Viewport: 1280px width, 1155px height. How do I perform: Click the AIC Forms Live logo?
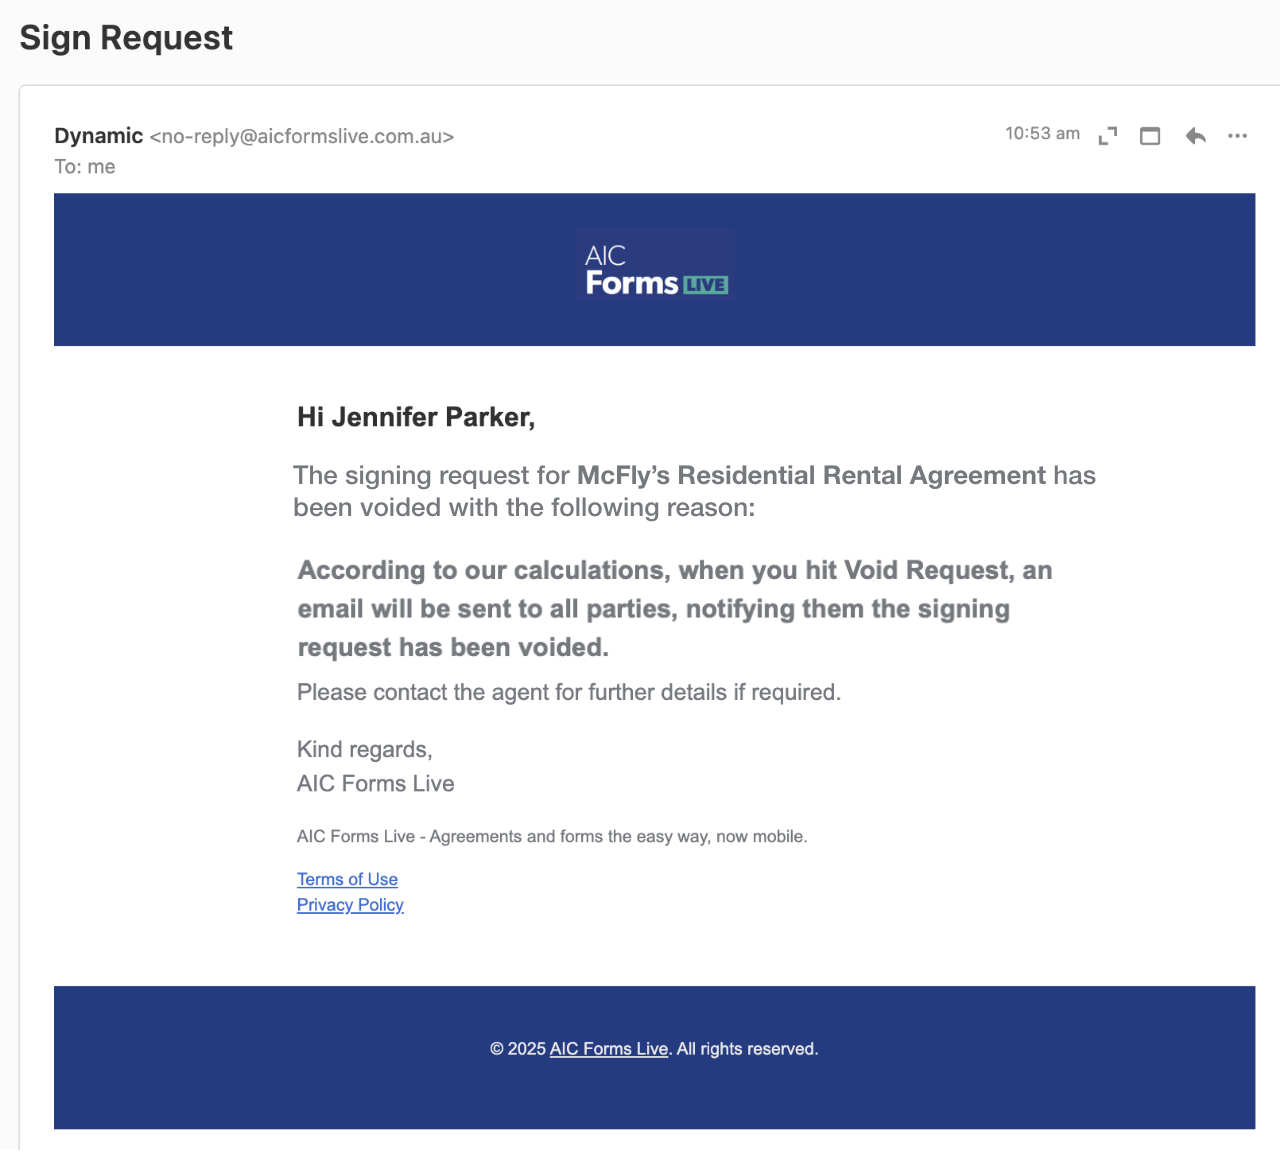(x=655, y=268)
